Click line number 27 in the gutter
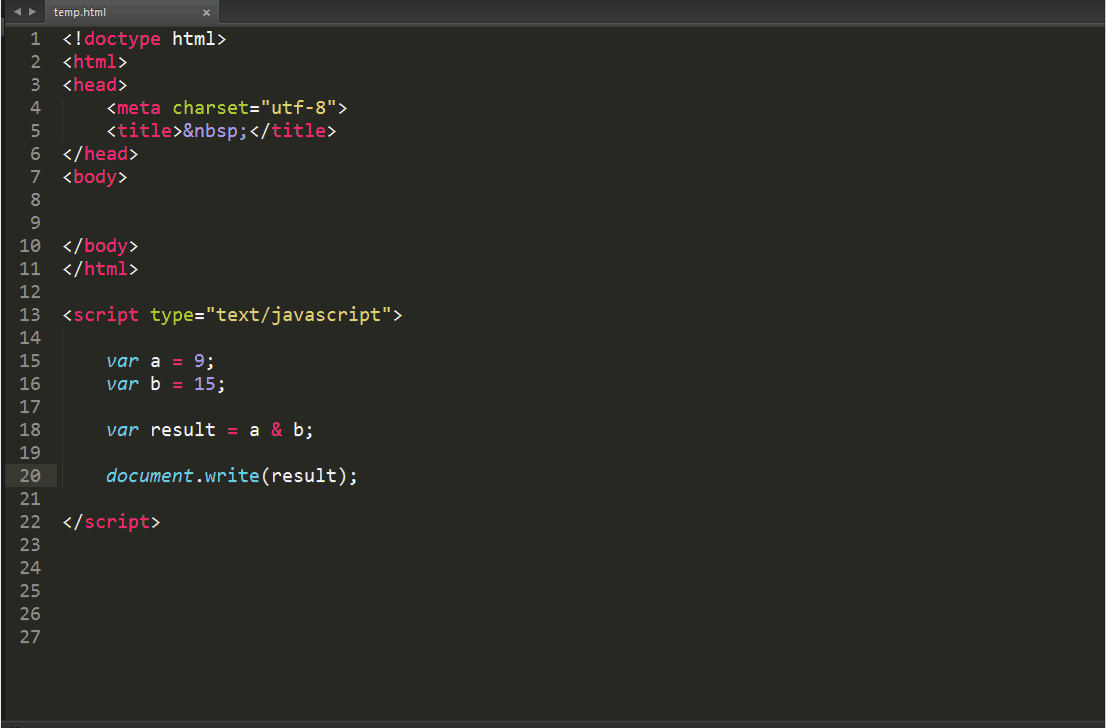The width and height of the screenshot is (1106, 728). (x=30, y=637)
